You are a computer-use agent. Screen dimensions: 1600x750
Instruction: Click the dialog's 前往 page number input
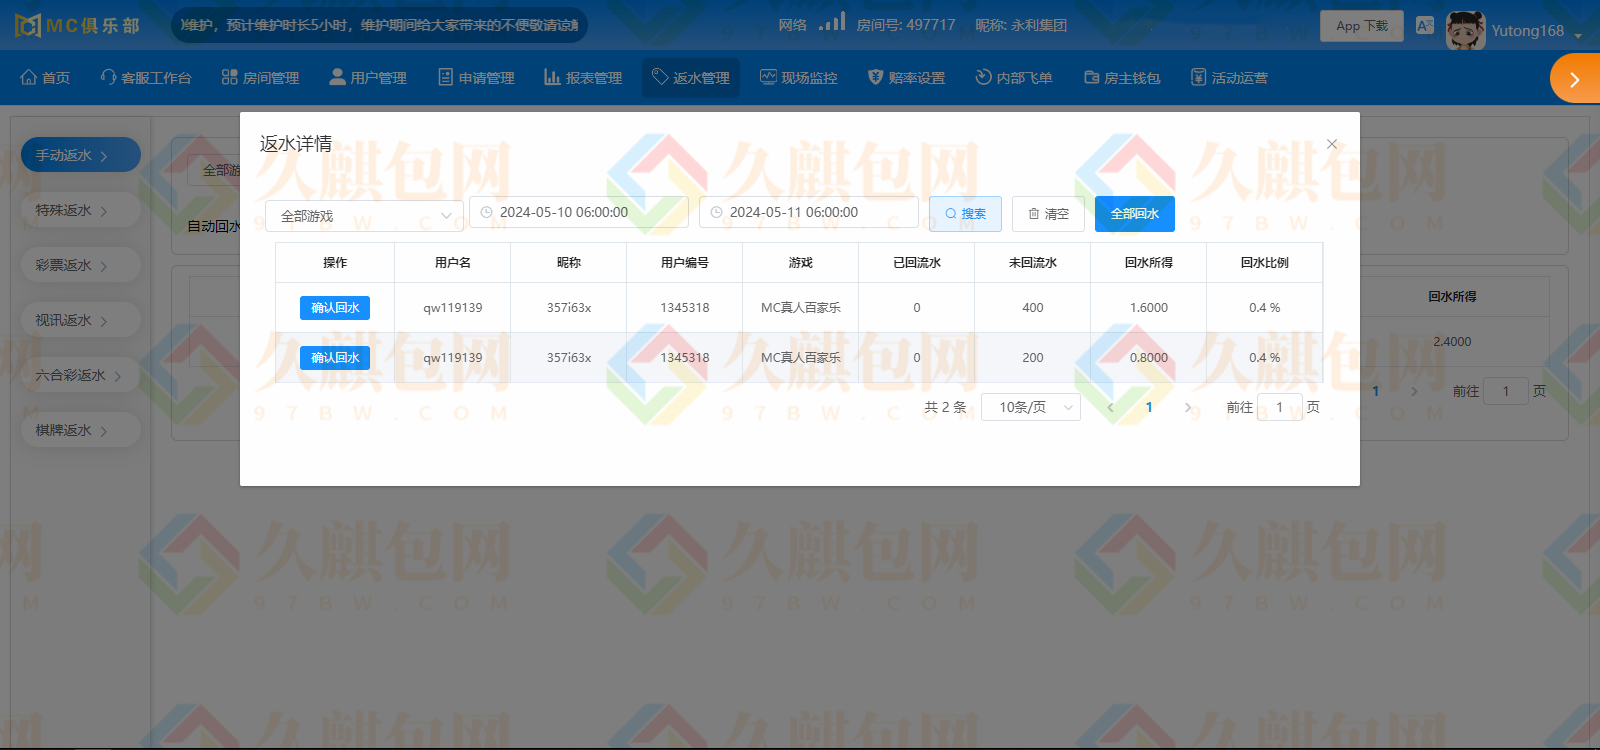pyautogui.click(x=1279, y=407)
